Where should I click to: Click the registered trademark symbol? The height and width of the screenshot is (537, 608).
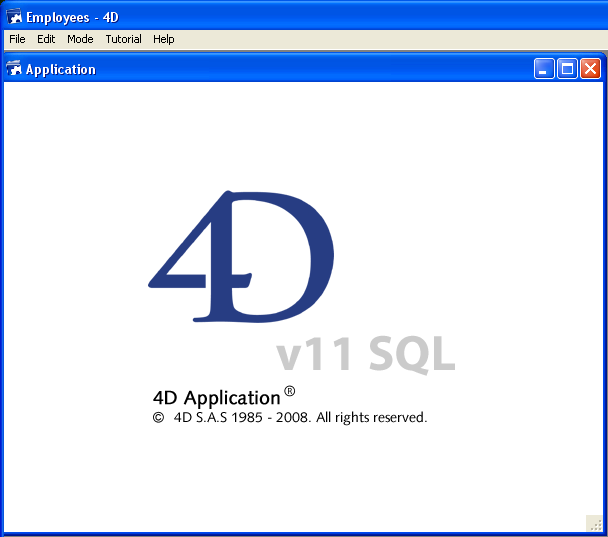click(290, 392)
